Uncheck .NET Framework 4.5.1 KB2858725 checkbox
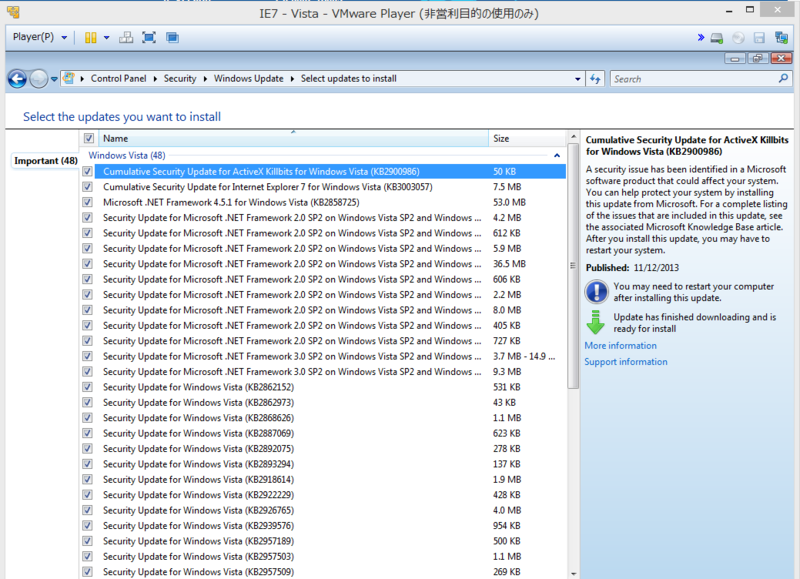Viewport: 800px width, 579px height. (x=87, y=202)
